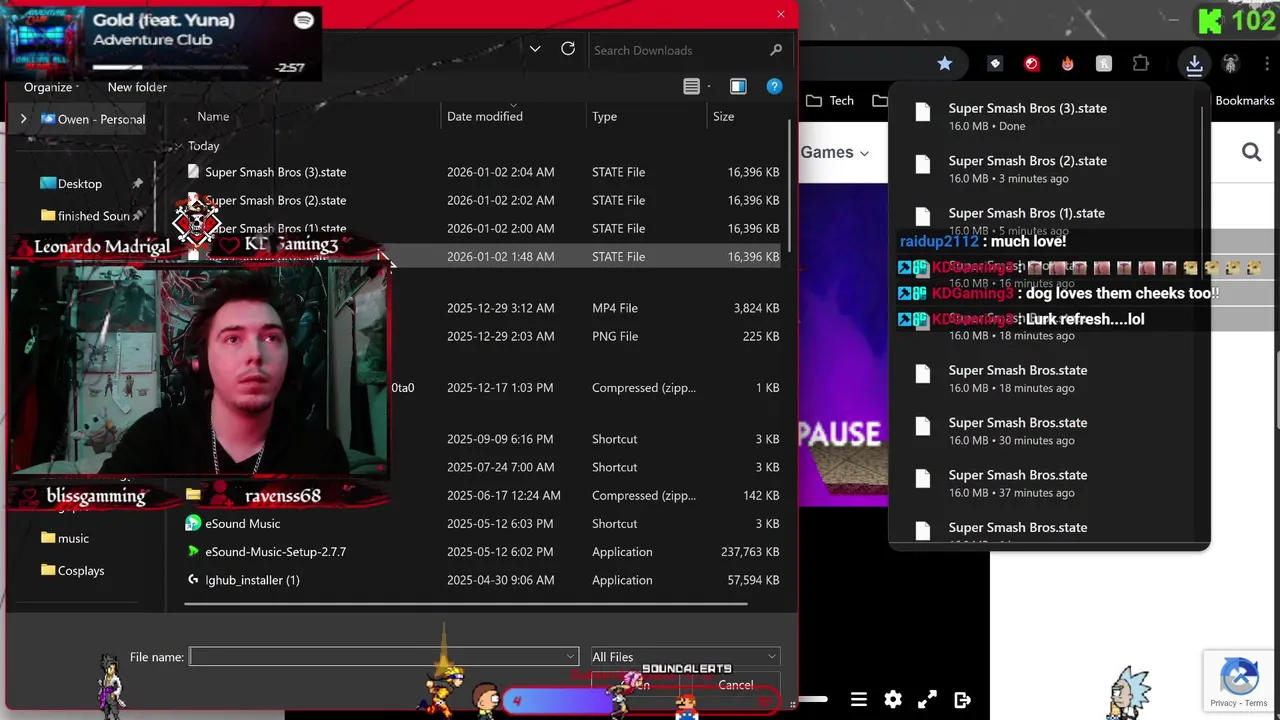Open Chrome's extensions puzzle piece icon
The height and width of the screenshot is (720, 1280).
coord(1141,64)
